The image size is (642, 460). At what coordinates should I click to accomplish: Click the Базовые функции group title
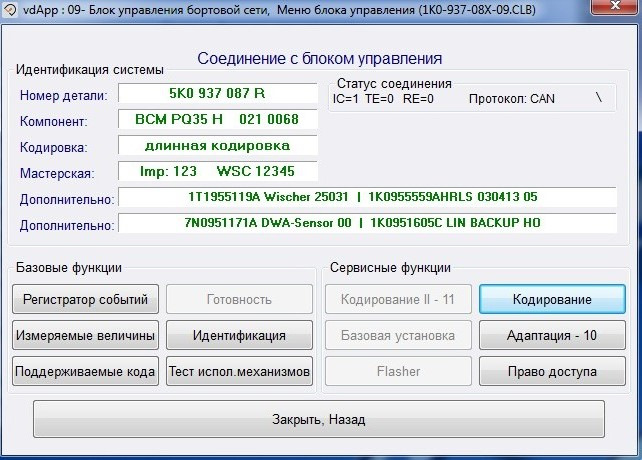[69, 267]
